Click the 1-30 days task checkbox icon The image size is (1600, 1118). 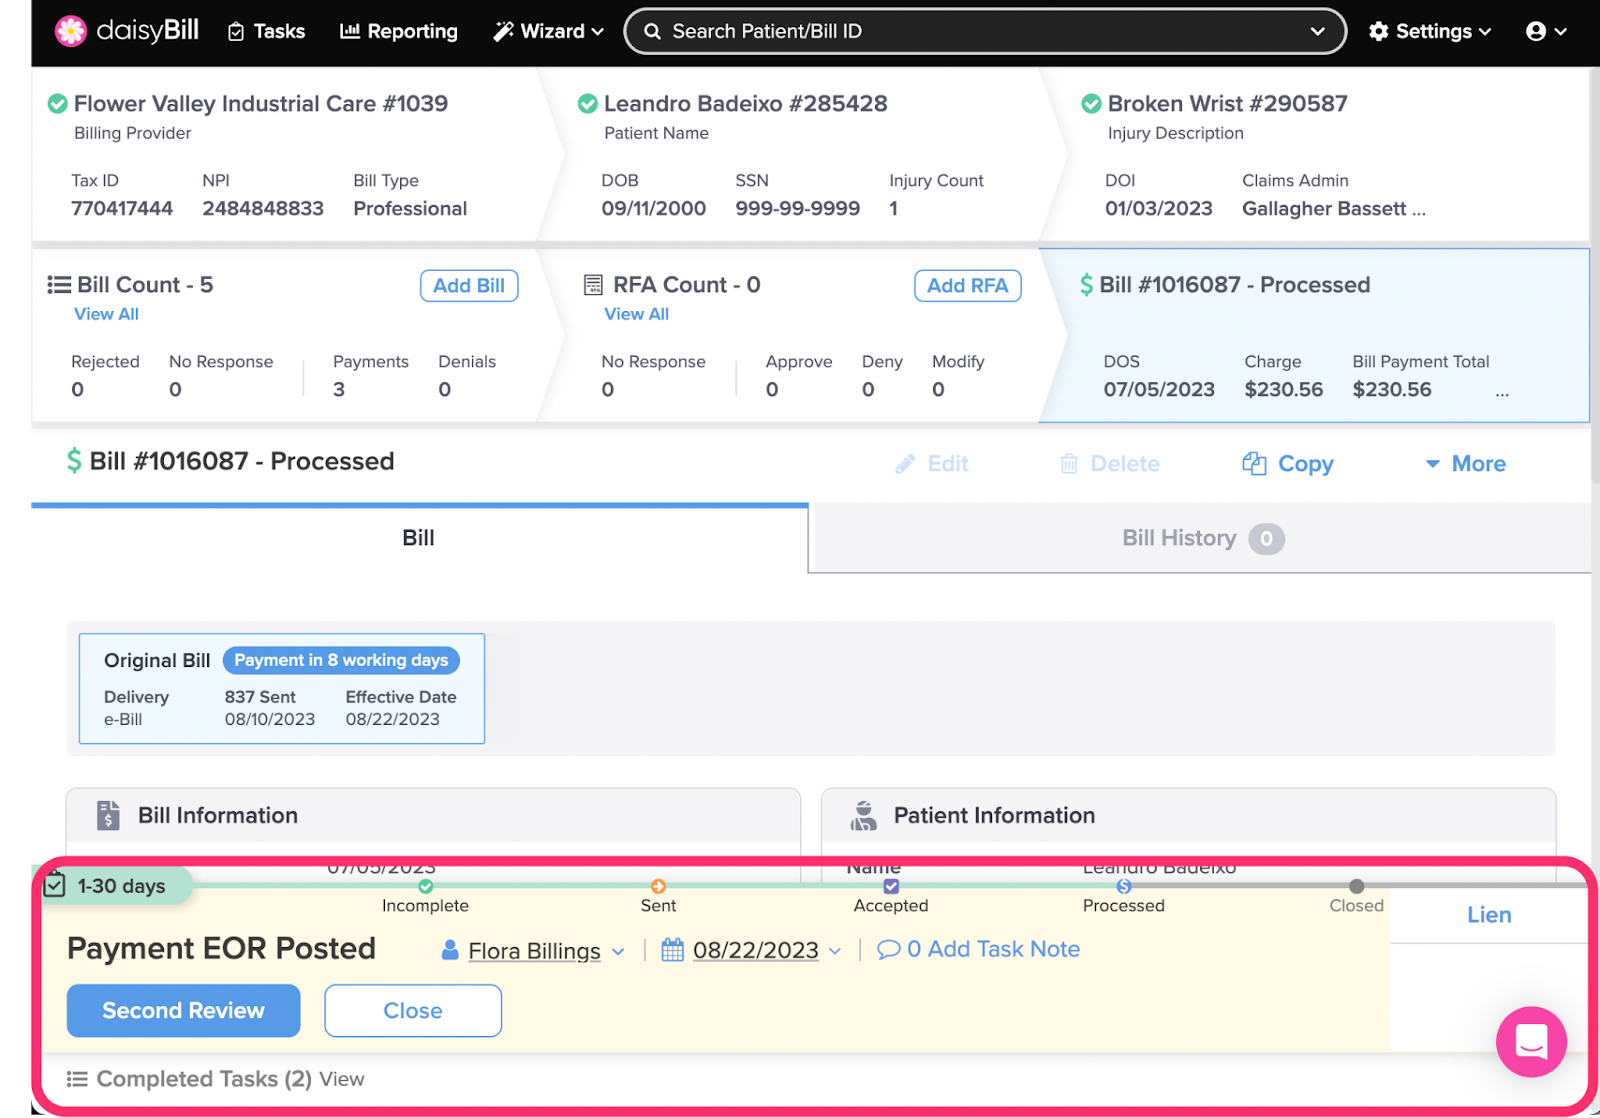click(55, 886)
